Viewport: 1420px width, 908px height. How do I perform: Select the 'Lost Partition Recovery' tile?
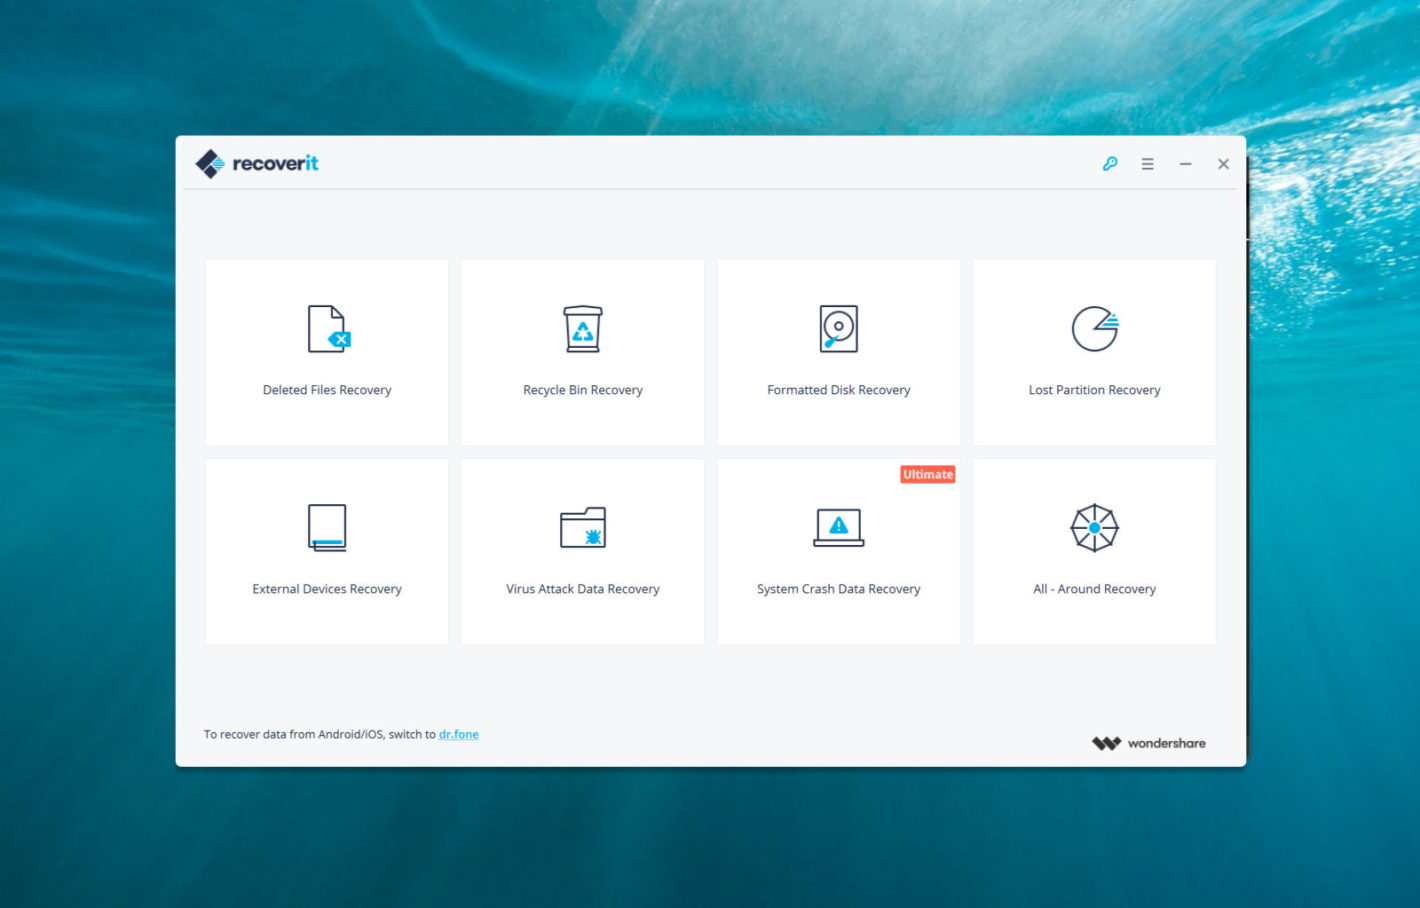click(1094, 352)
